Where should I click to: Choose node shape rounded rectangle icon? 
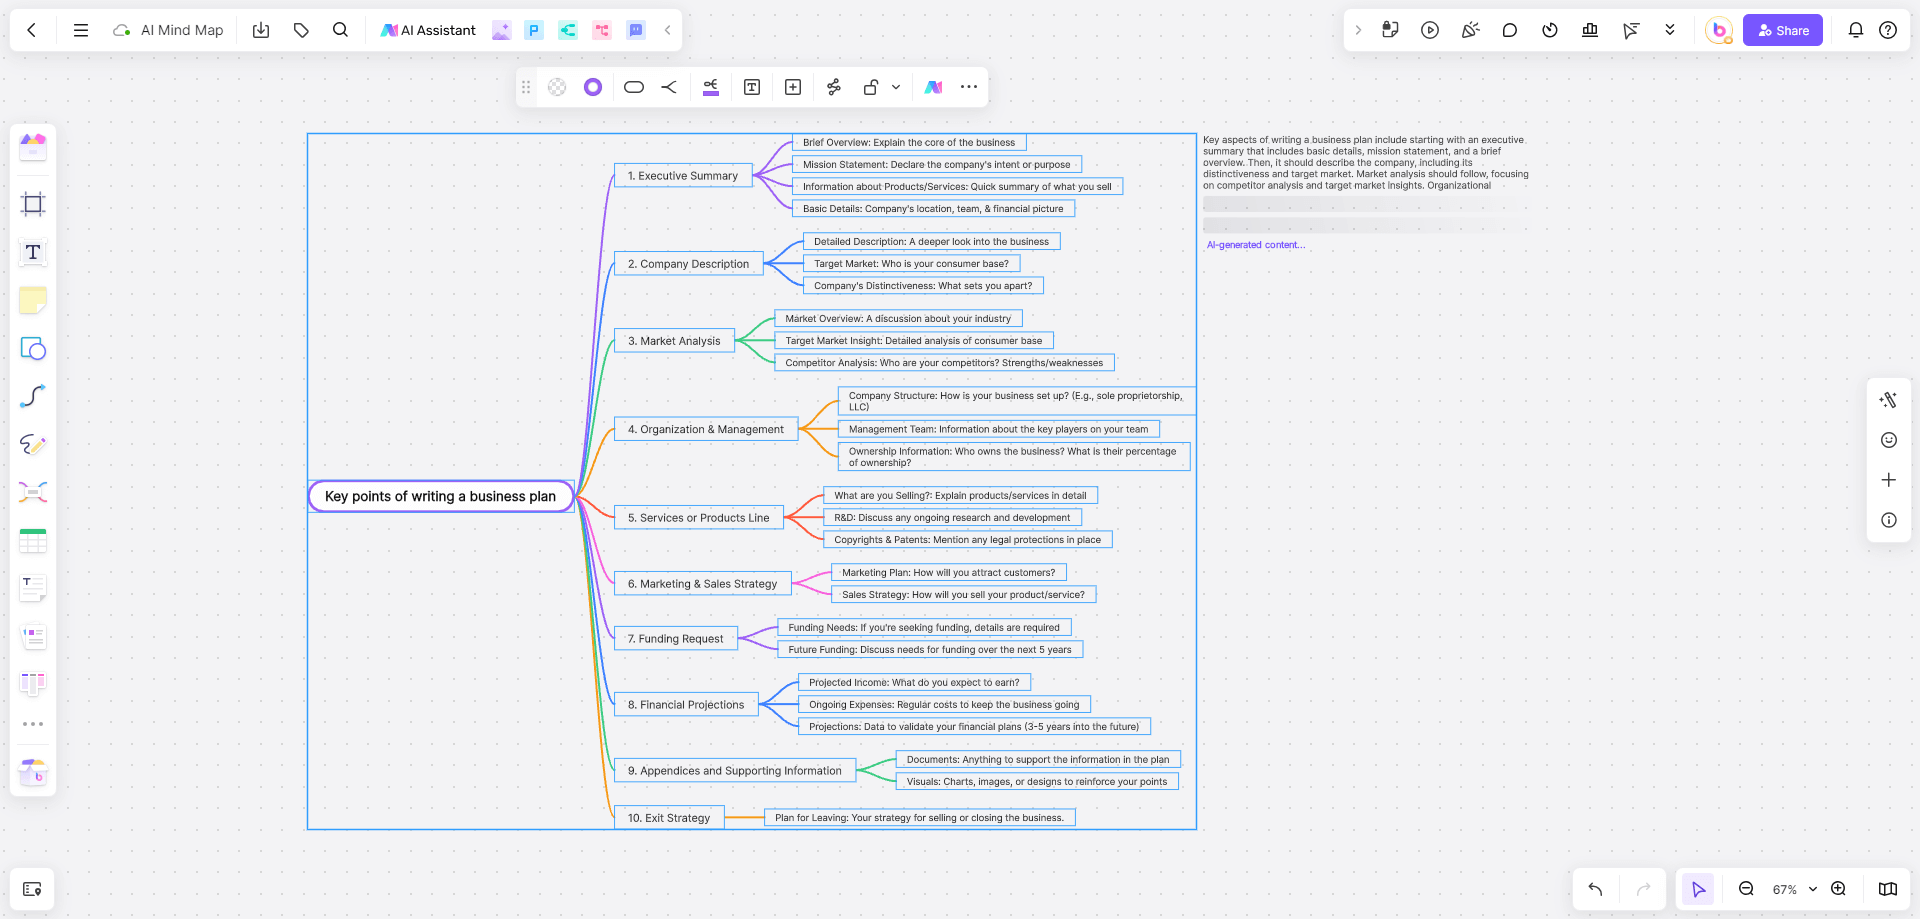634,87
